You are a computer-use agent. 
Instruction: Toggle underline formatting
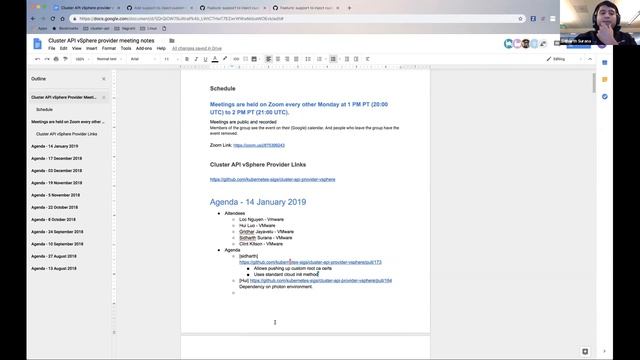205,59
